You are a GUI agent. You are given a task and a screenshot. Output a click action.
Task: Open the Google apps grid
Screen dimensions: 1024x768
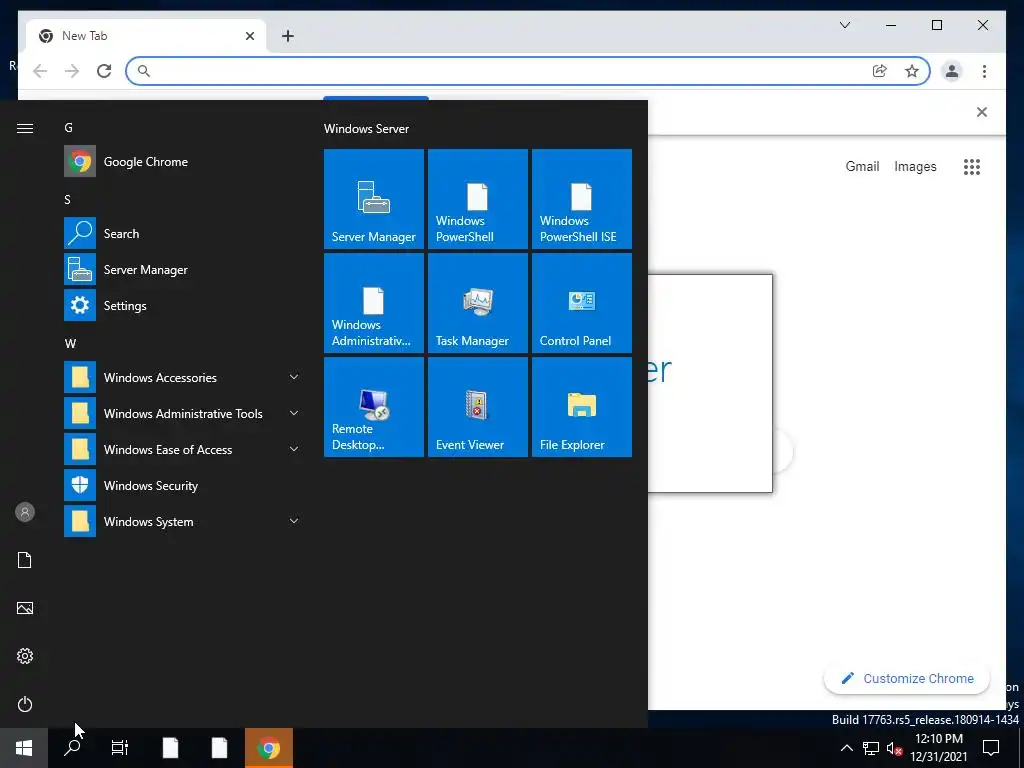click(972, 167)
